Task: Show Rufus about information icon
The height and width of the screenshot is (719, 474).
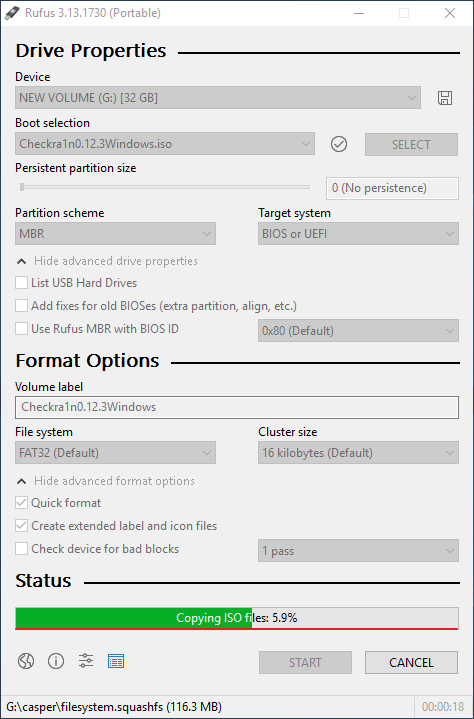Action: point(56,661)
